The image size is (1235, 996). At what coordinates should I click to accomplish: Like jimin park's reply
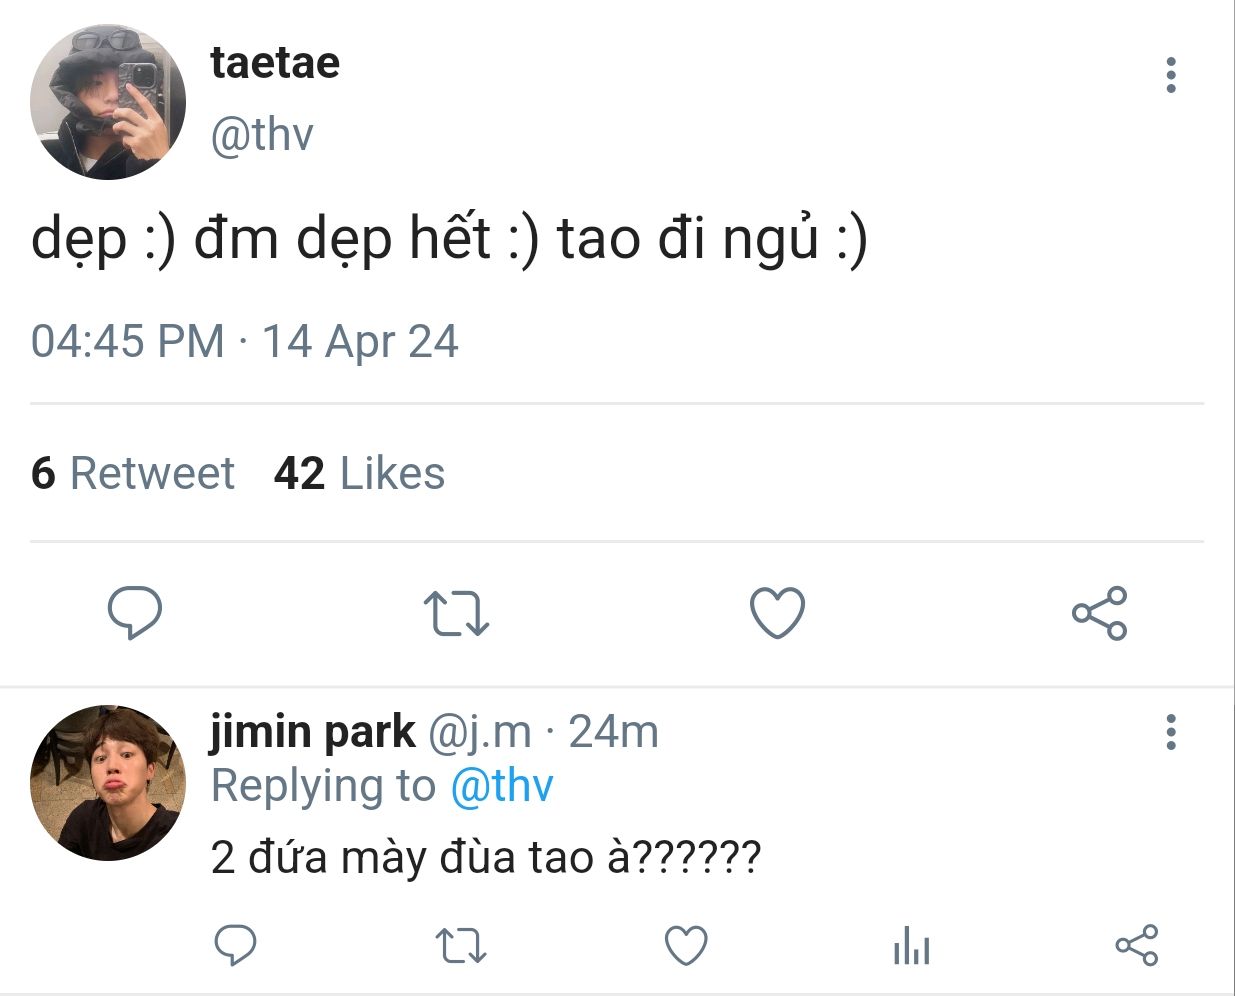(686, 945)
